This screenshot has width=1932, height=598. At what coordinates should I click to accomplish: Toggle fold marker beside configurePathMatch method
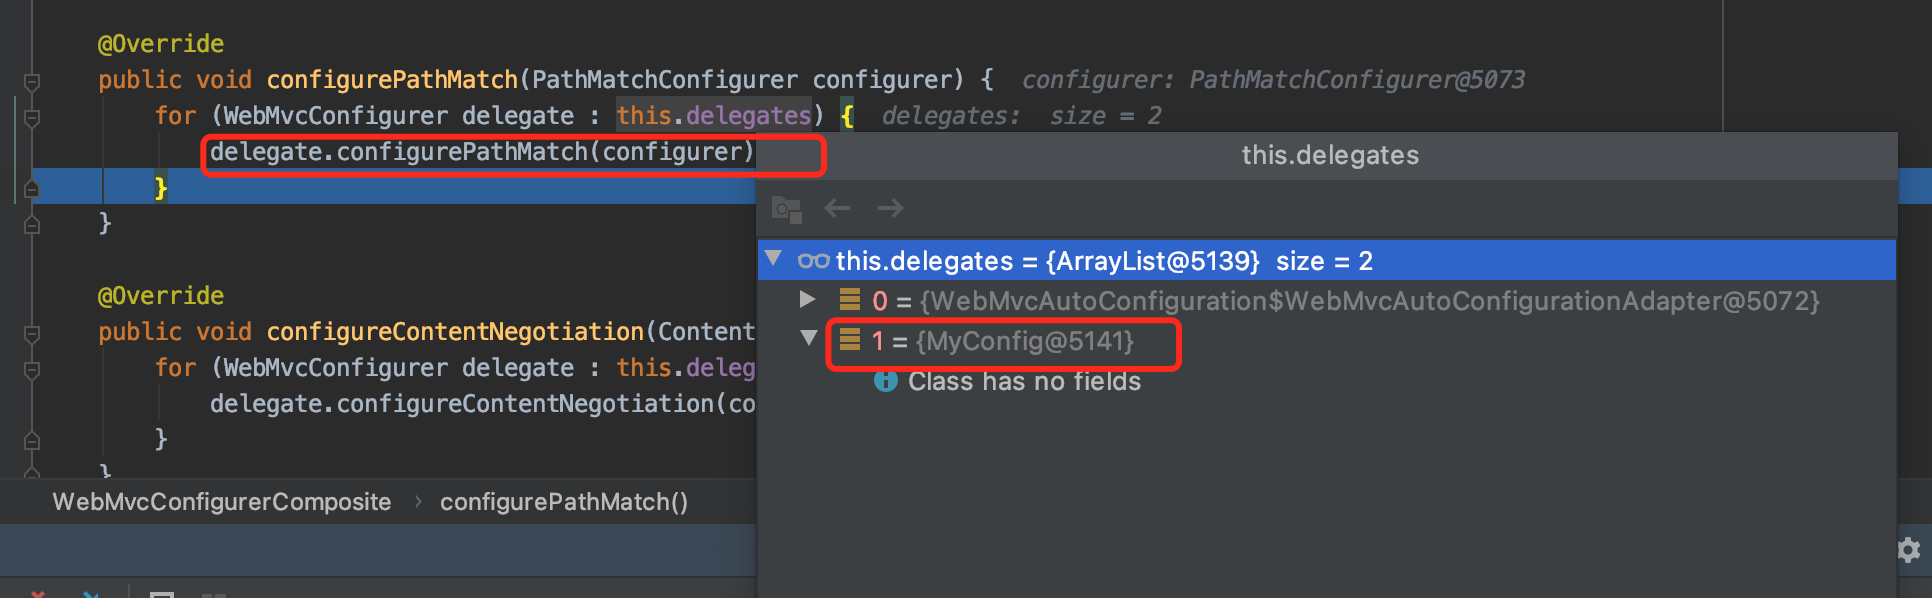(x=32, y=81)
